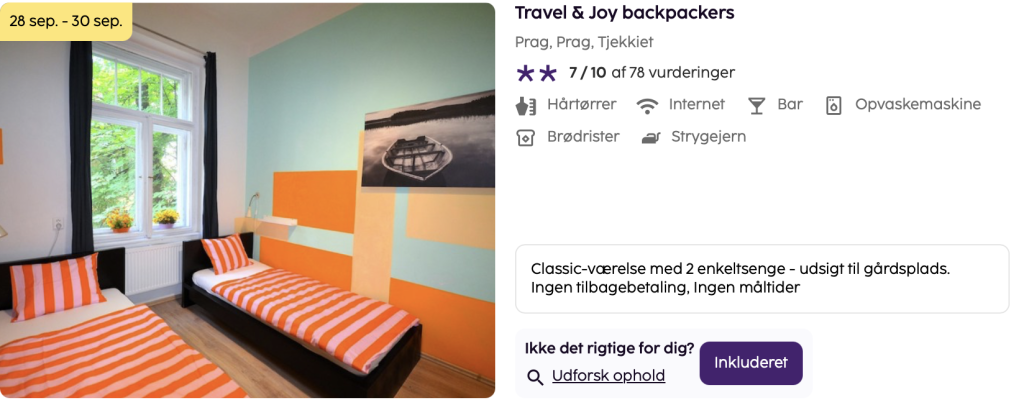Click the iron icon beside Strygejern
Viewport: 1024px width, 400px height.
coord(651,138)
